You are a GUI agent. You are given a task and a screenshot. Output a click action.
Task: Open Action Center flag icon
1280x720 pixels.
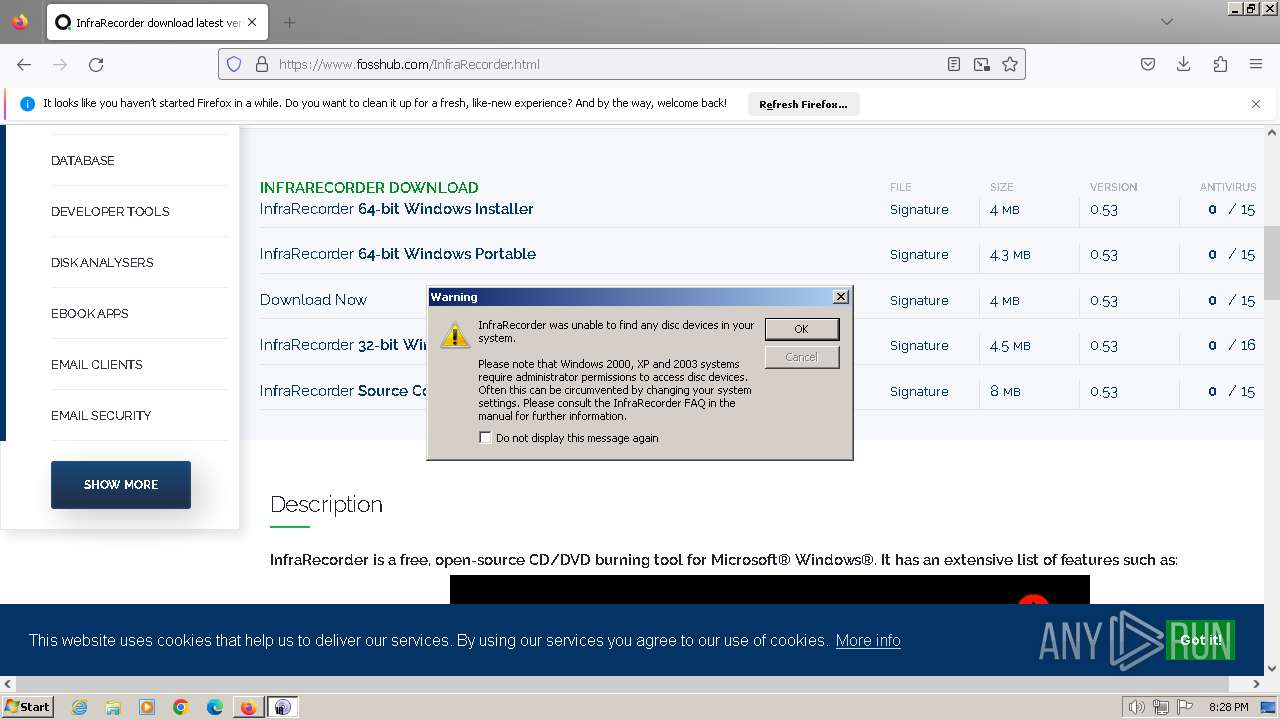coord(1183,707)
